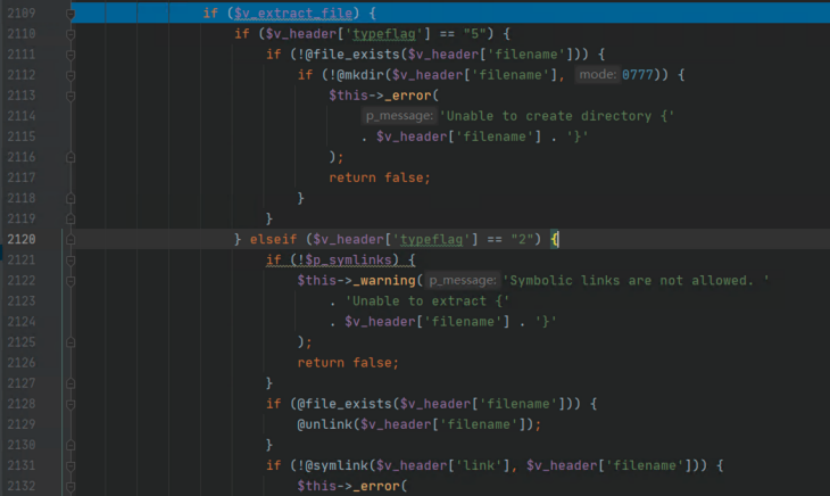Fold the mkdir block at line 2112

[x=70, y=75]
